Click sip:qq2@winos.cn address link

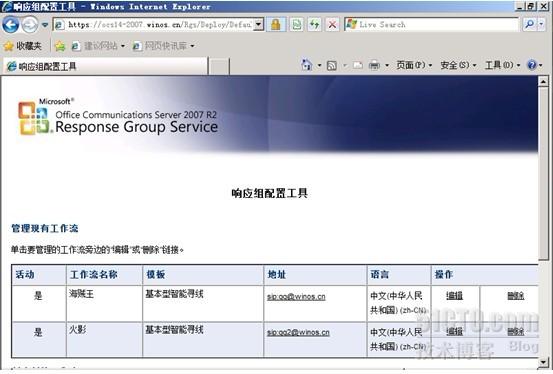298,332
